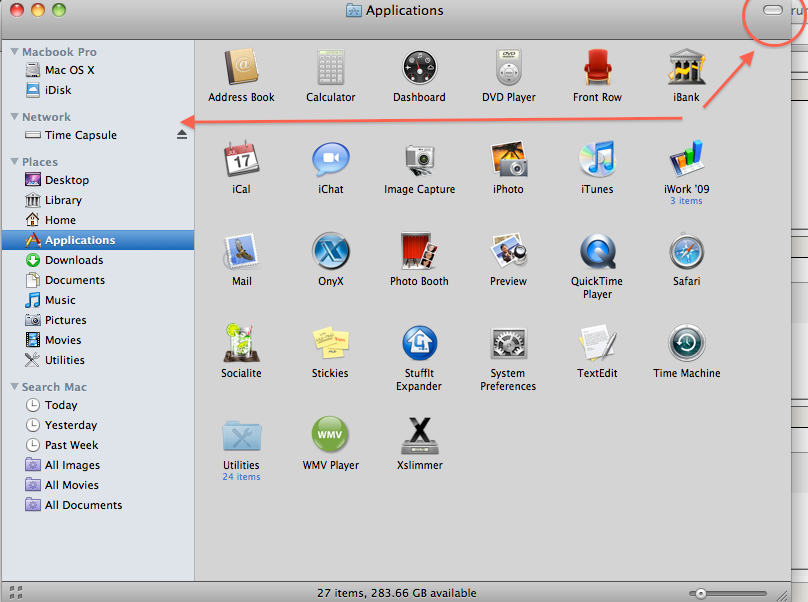Click the iTunes music note icon
This screenshot has width=808, height=602.
[x=597, y=159]
